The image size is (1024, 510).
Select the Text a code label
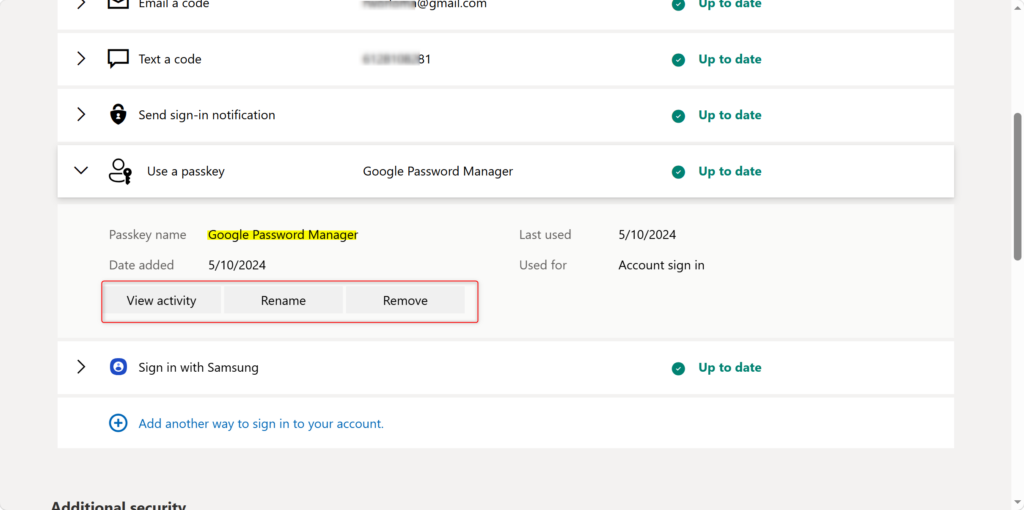point(170,59)
